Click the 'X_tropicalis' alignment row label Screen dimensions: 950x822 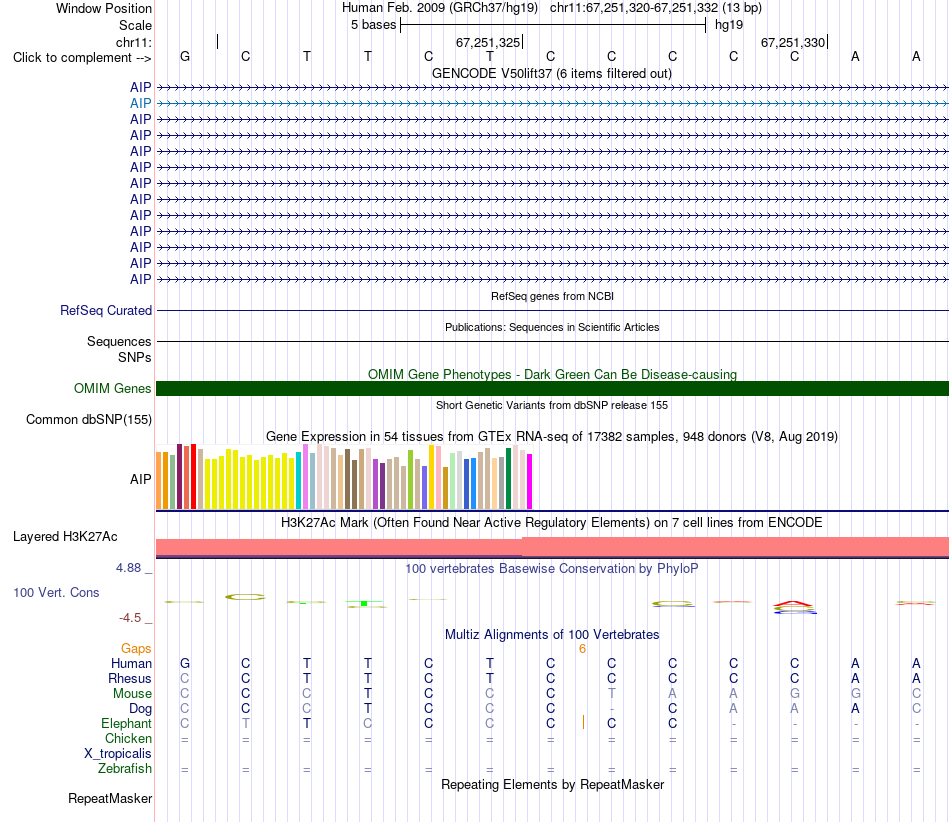tap(118, 754)
